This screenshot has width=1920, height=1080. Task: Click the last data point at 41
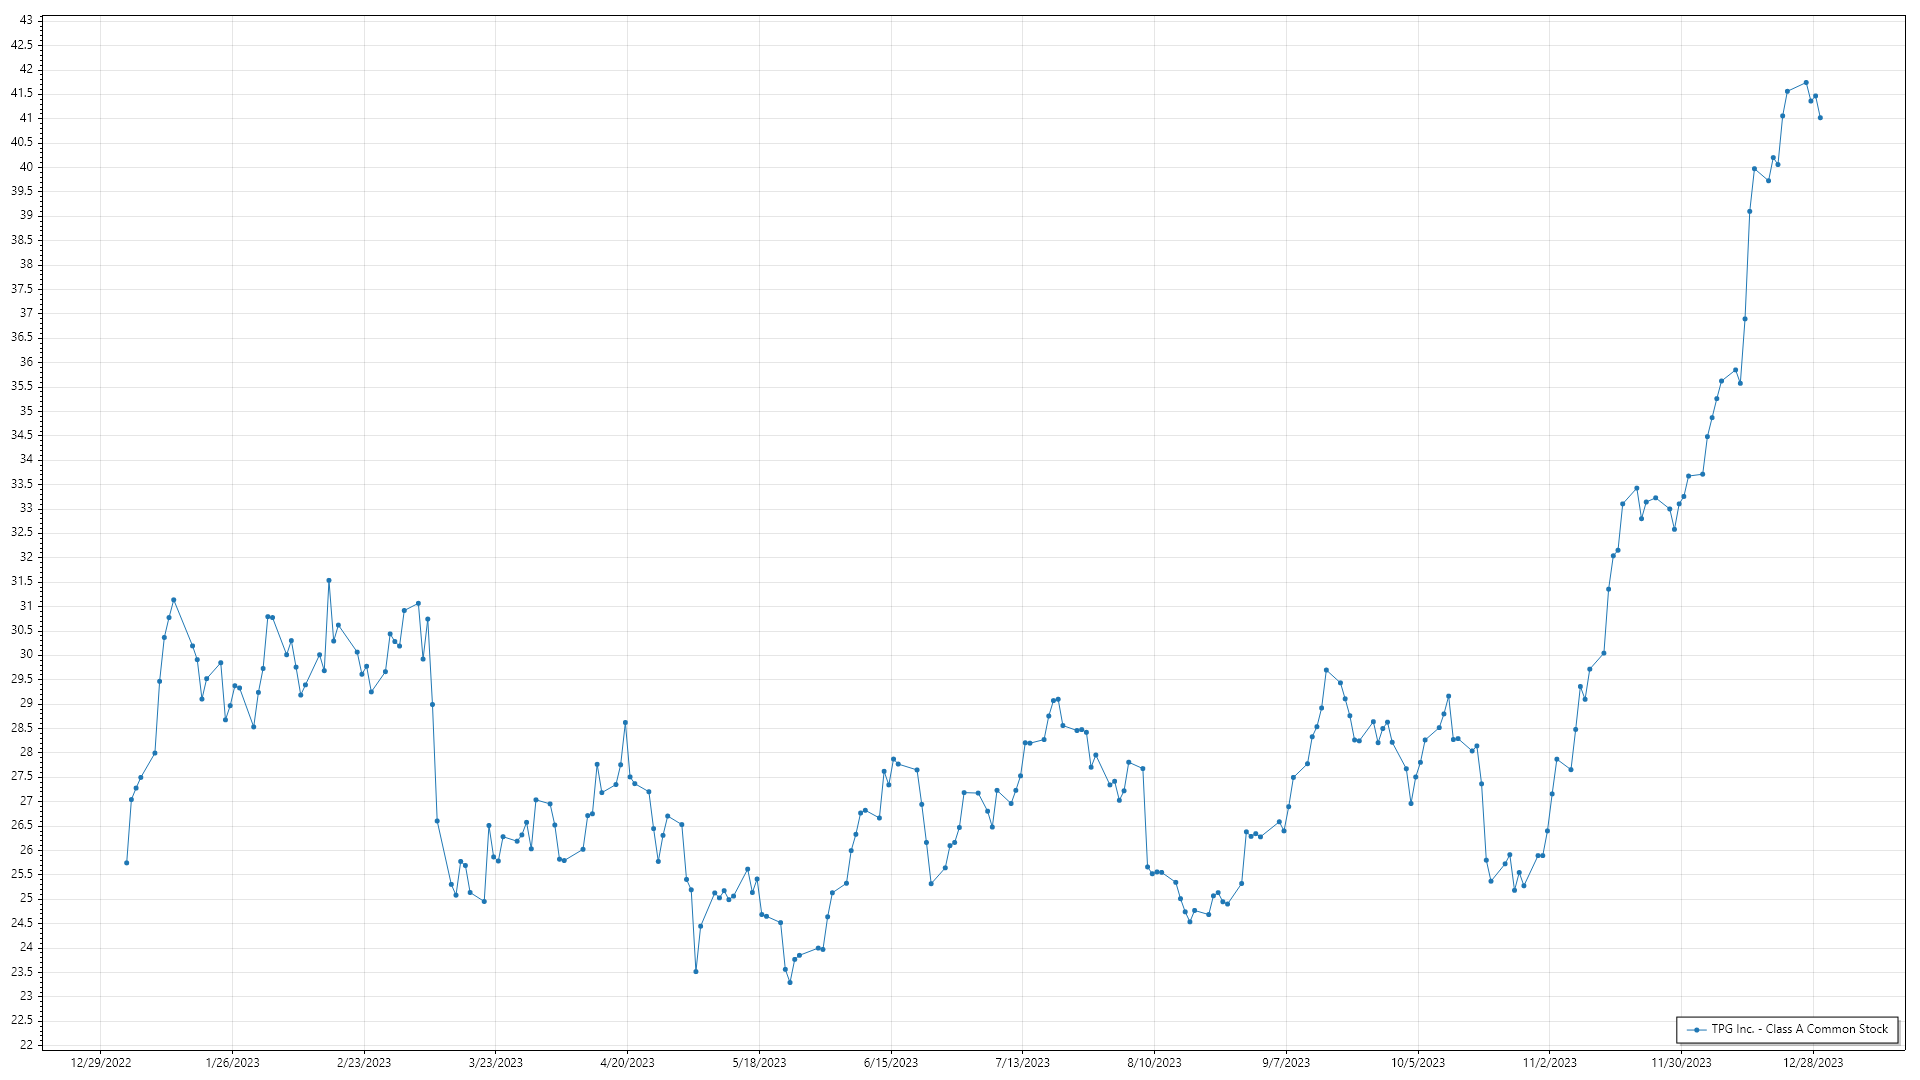point(1820,118)
